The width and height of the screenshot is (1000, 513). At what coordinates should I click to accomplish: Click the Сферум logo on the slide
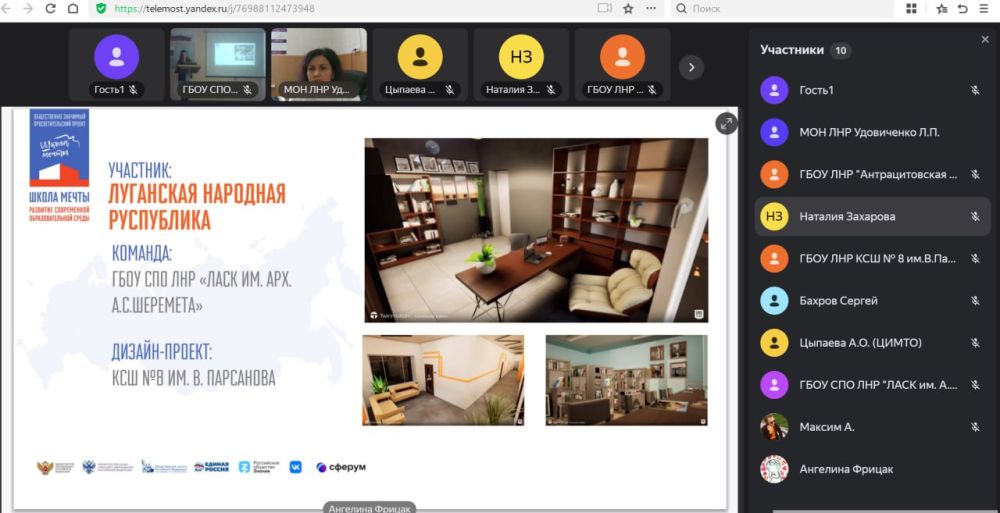(341, 468)
